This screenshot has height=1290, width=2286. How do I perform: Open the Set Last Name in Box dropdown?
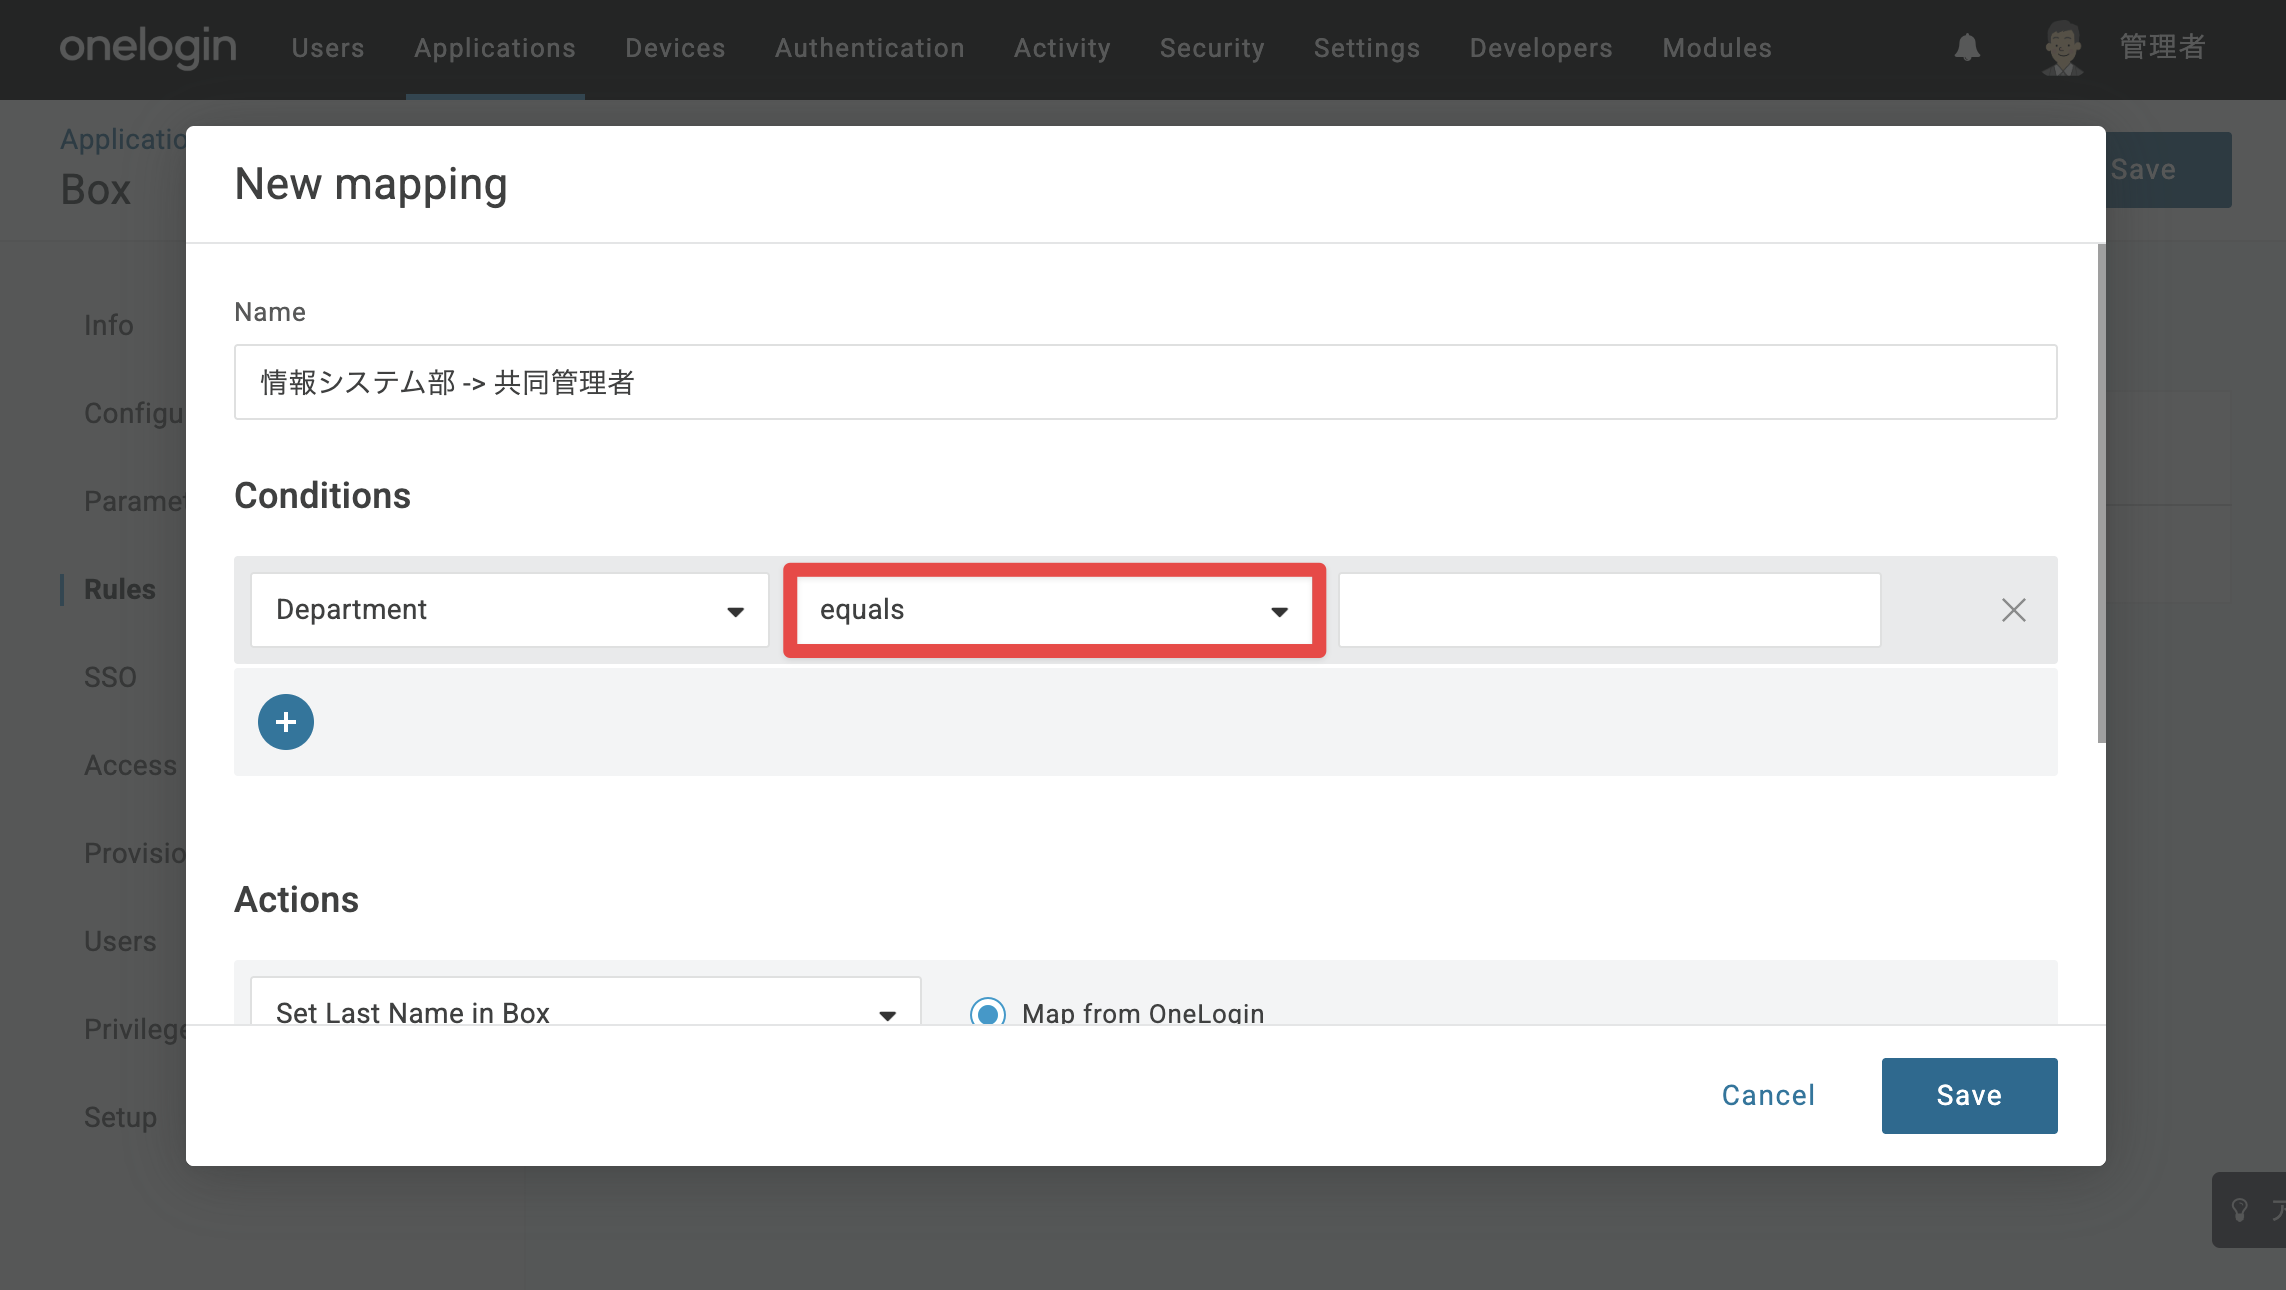click(x=585, y=1001)
